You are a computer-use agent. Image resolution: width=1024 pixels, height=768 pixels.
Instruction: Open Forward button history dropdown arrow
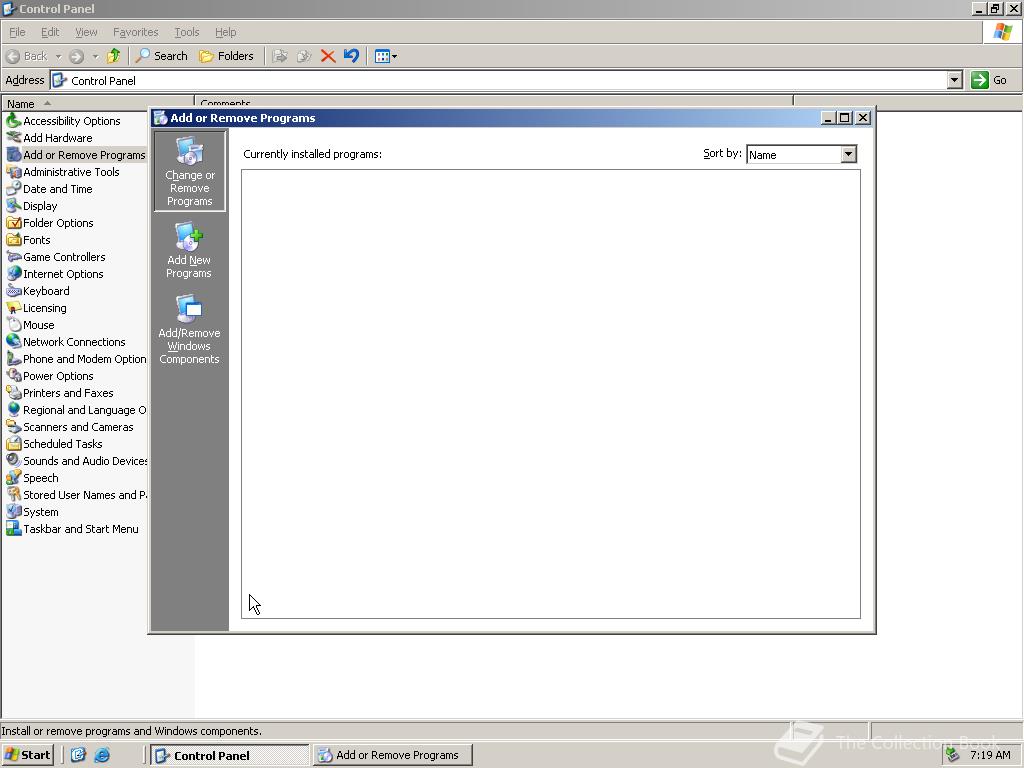[95, 56]
